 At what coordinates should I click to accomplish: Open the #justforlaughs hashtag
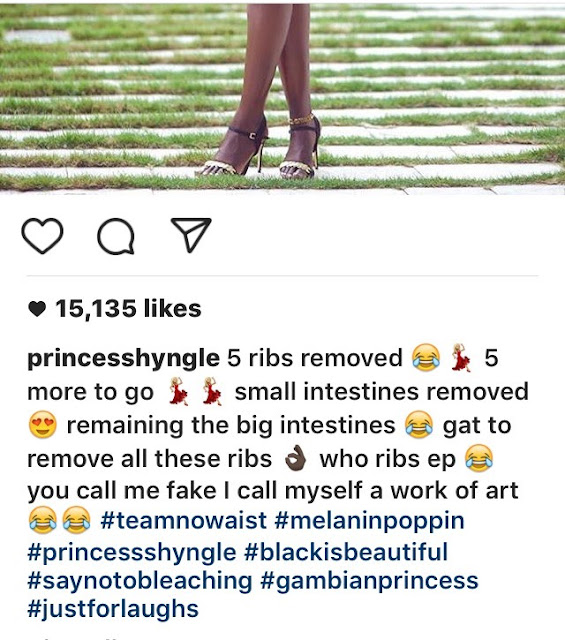(x=113, y=609)
